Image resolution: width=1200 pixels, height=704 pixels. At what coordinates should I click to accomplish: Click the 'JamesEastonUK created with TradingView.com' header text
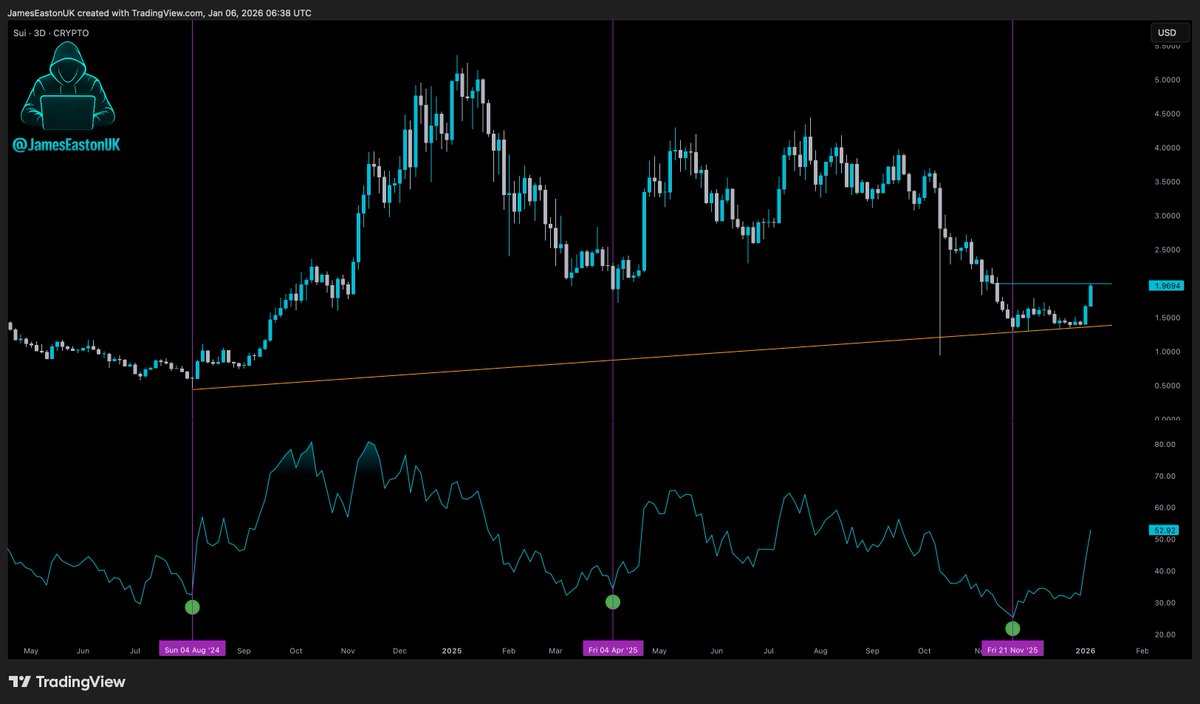[160, 13]
